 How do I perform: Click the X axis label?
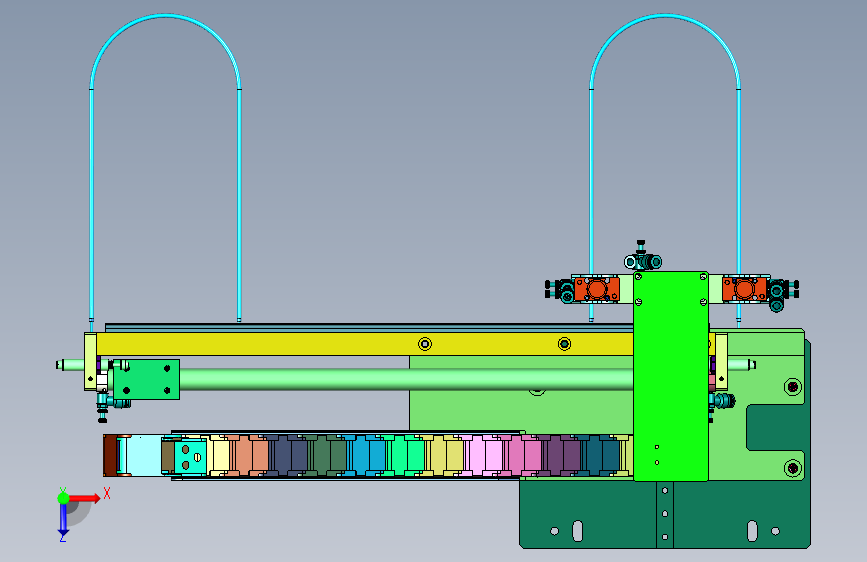107,493
